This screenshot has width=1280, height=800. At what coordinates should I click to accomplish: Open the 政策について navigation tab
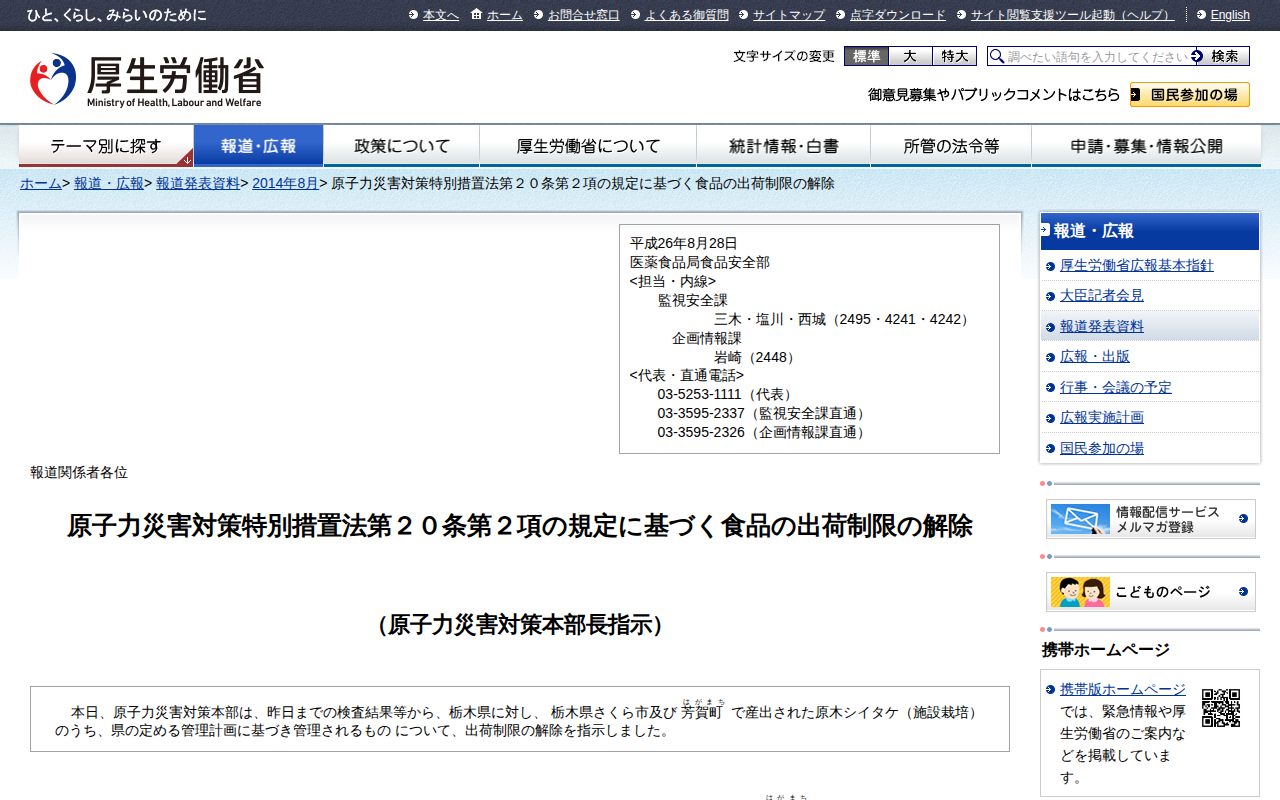point(402,146)
